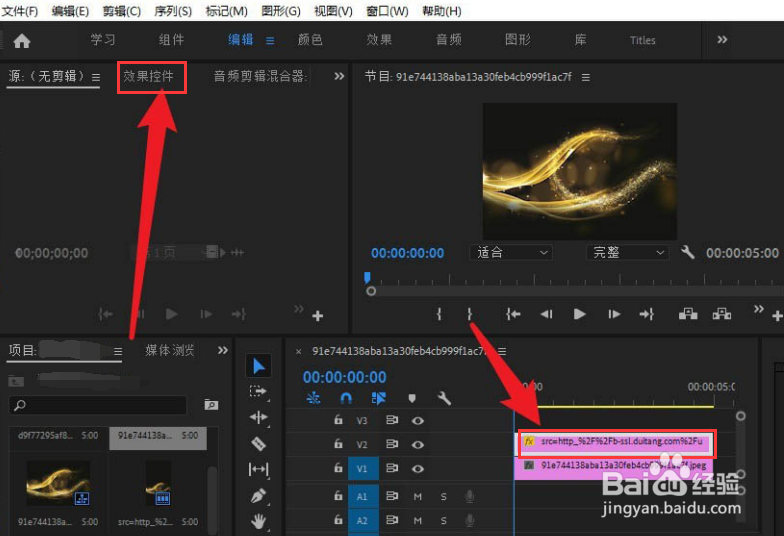Open timeline display settings wrench
This screenshot has width=784, height=536.
pyautogui.click(x=444, y=398)
